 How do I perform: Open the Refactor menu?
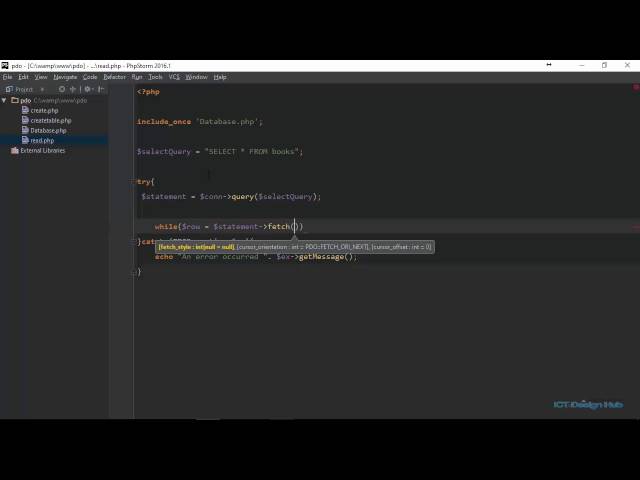pos(114,77)
